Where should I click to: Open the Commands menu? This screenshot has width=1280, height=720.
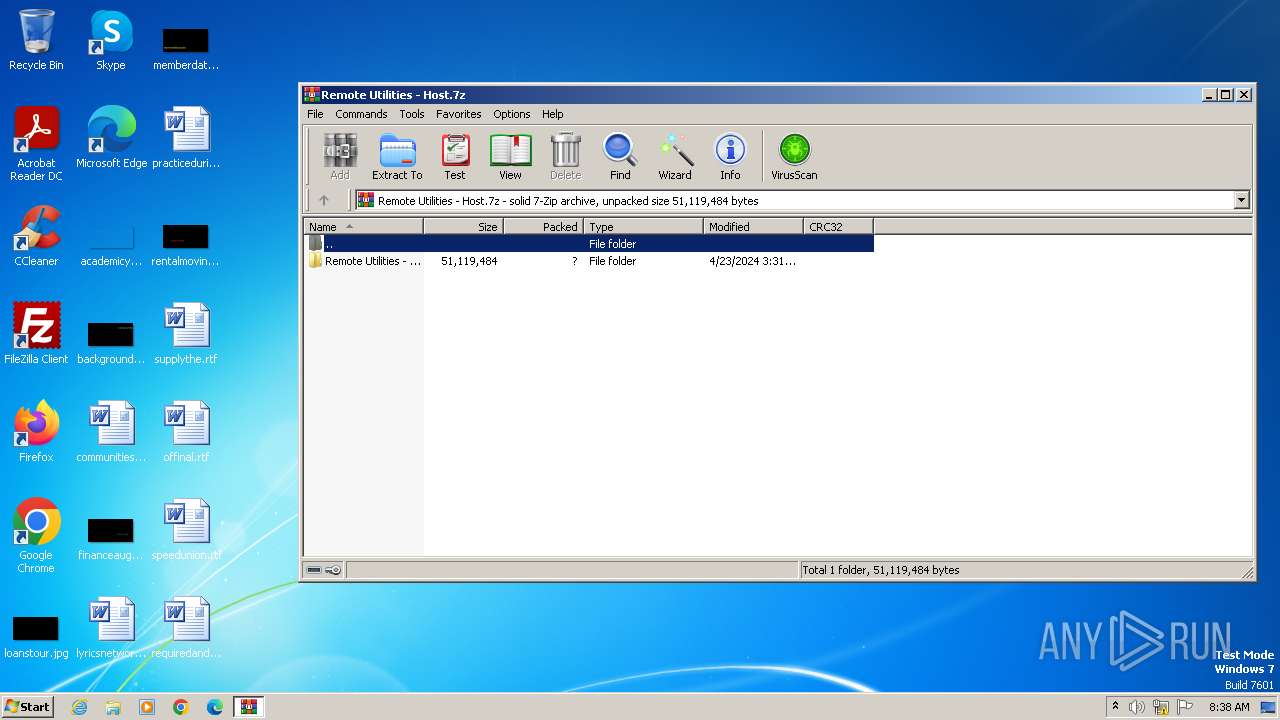[x=361, y=114]
